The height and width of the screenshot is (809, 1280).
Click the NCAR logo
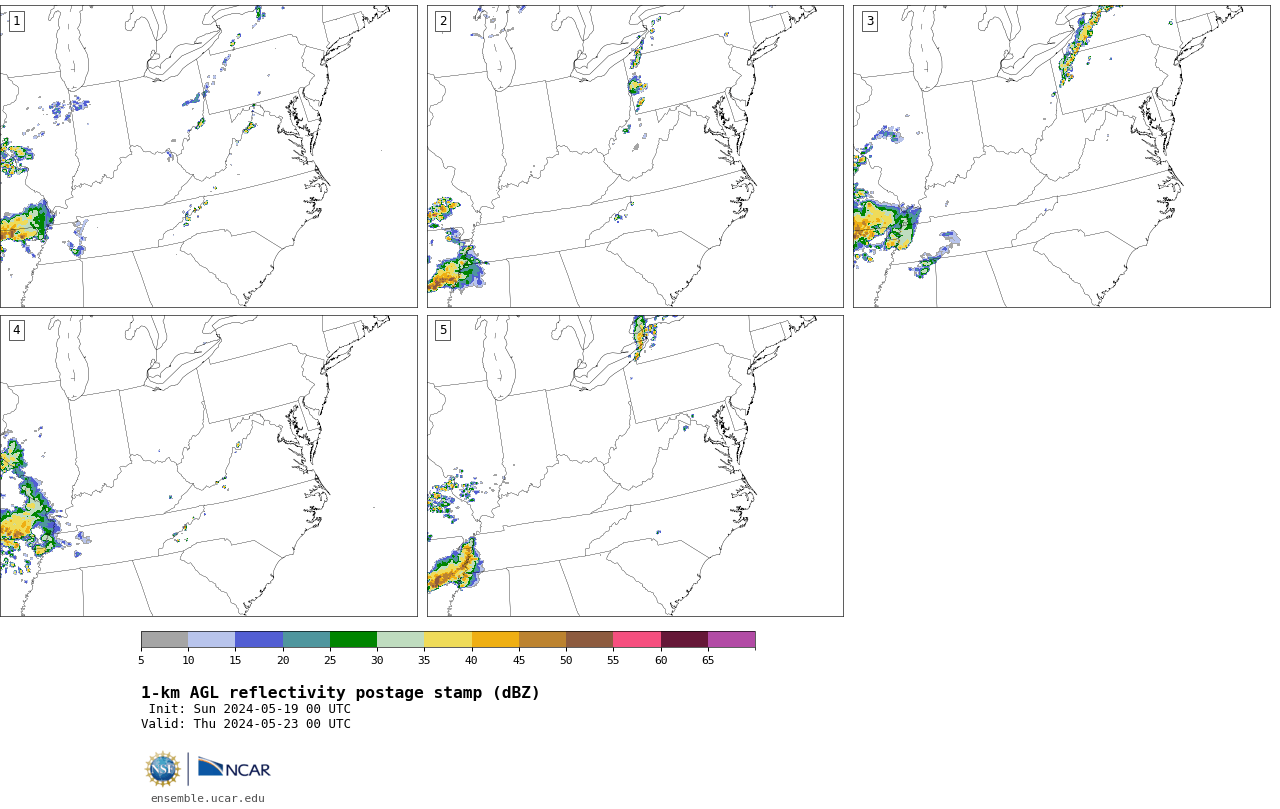234,768
